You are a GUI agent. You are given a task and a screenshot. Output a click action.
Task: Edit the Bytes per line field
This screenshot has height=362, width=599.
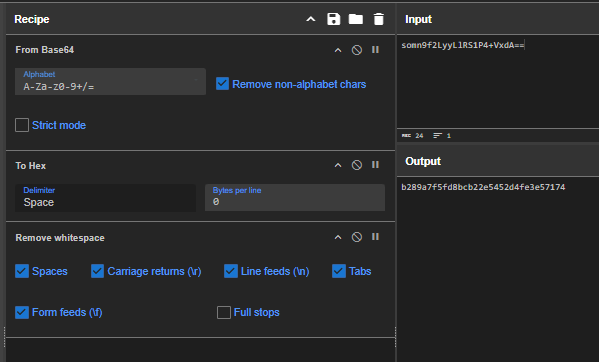click(x=295, y=197)
